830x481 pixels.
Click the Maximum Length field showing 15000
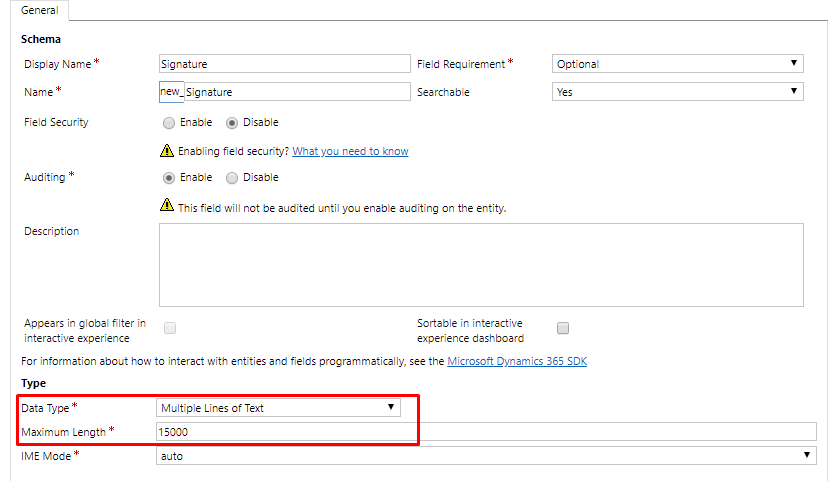tap(486, 432)
